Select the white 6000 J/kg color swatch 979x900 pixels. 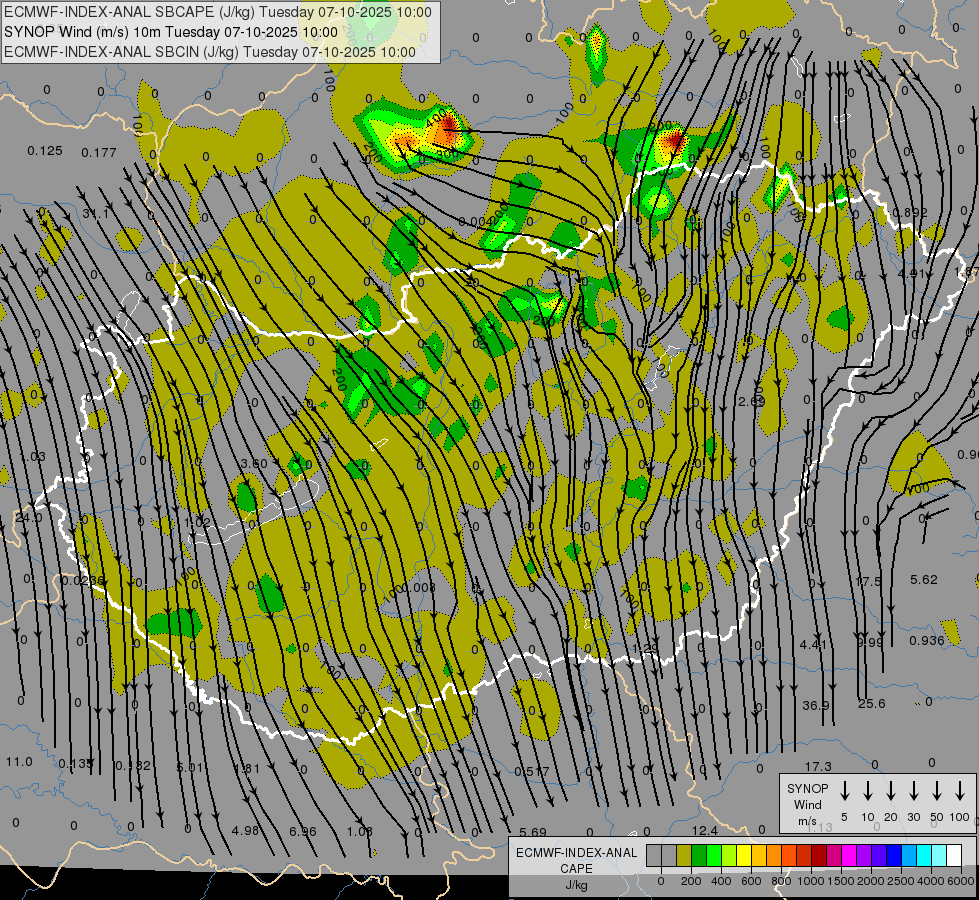tap(954, 855)
